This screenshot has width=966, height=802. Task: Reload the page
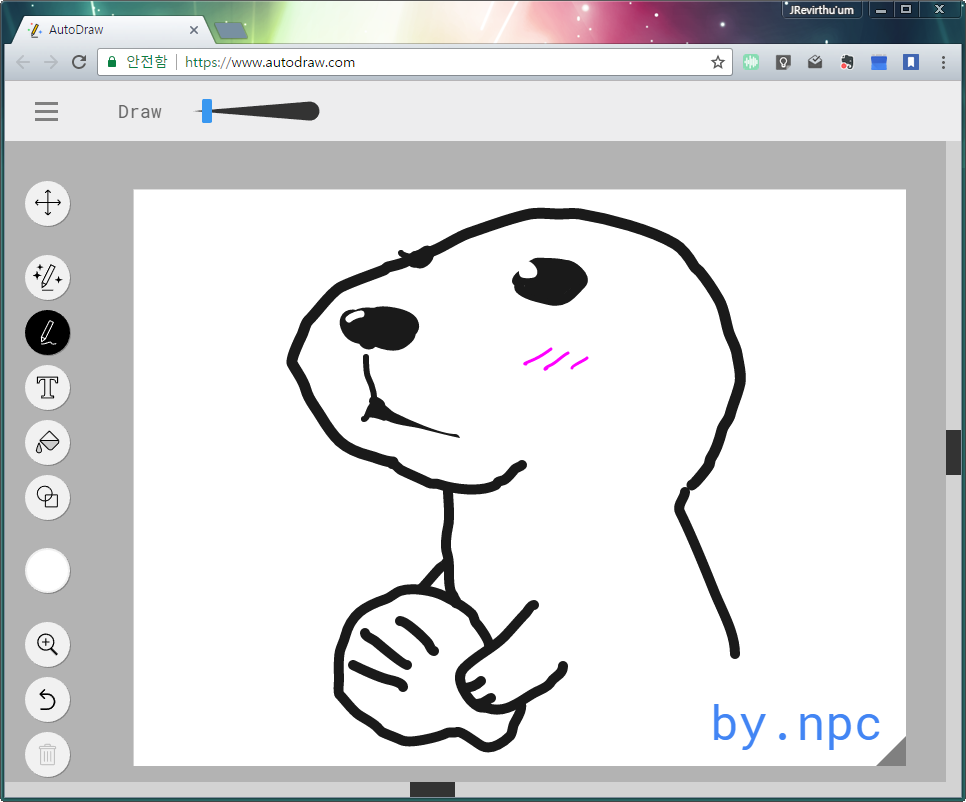point(79,62)
